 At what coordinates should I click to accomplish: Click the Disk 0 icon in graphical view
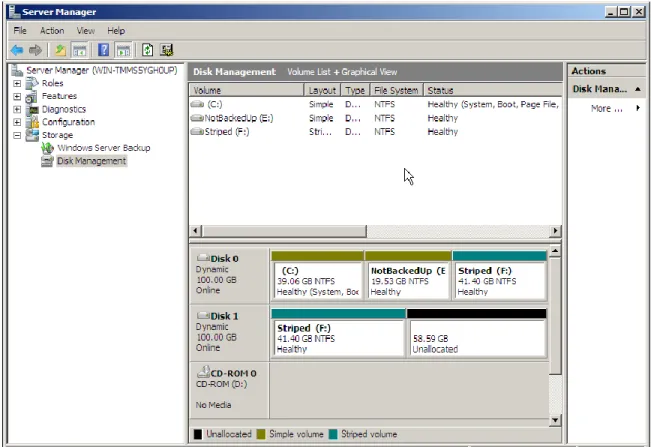pos(203,258)
